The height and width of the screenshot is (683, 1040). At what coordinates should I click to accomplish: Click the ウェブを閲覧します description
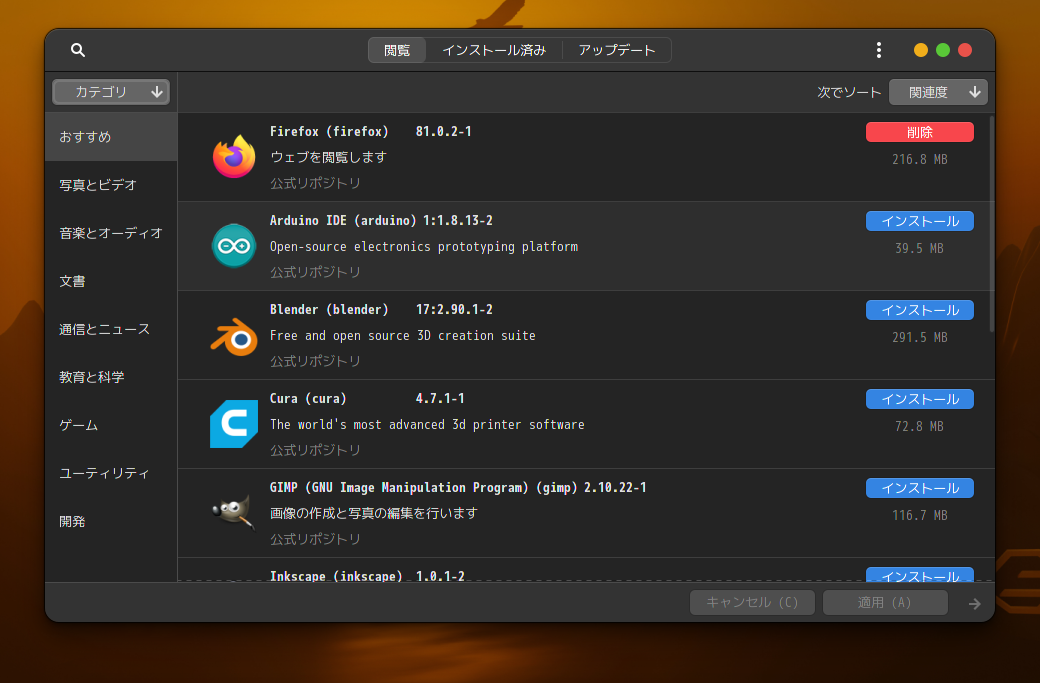click(x=328, y=157)
